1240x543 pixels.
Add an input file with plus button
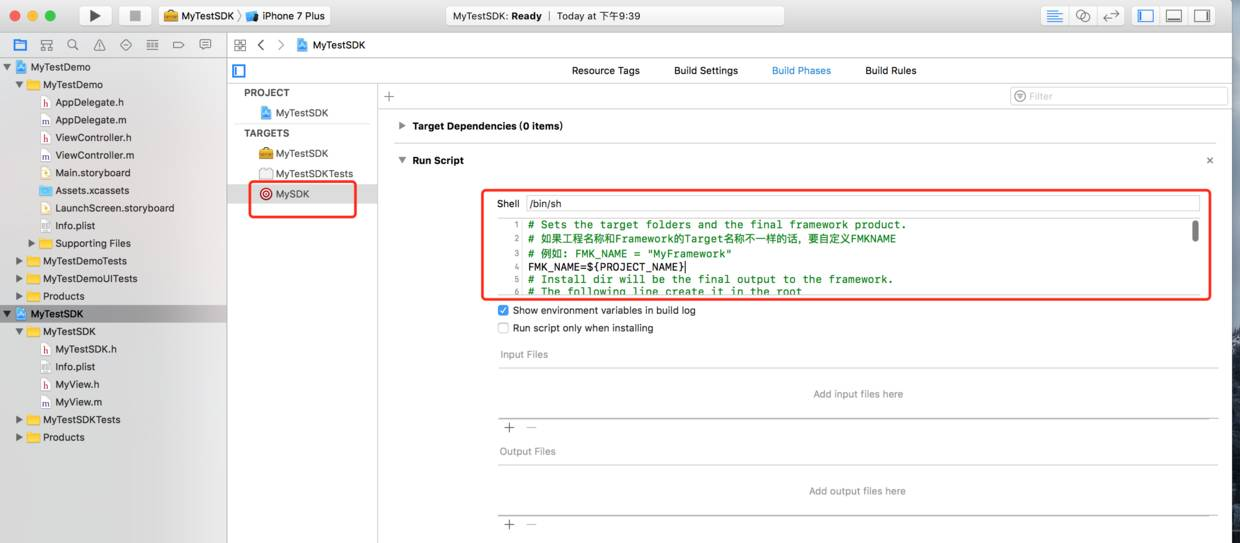509,427
